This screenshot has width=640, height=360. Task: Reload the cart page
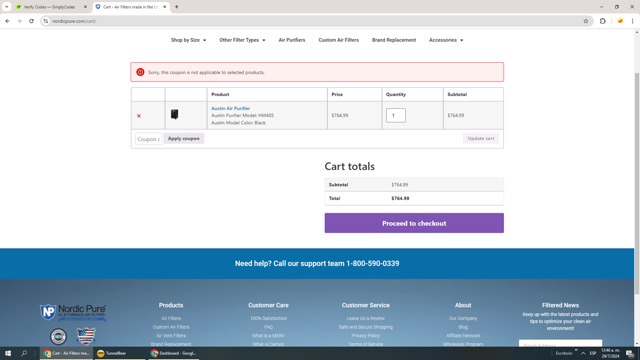(x=31, y=21)
